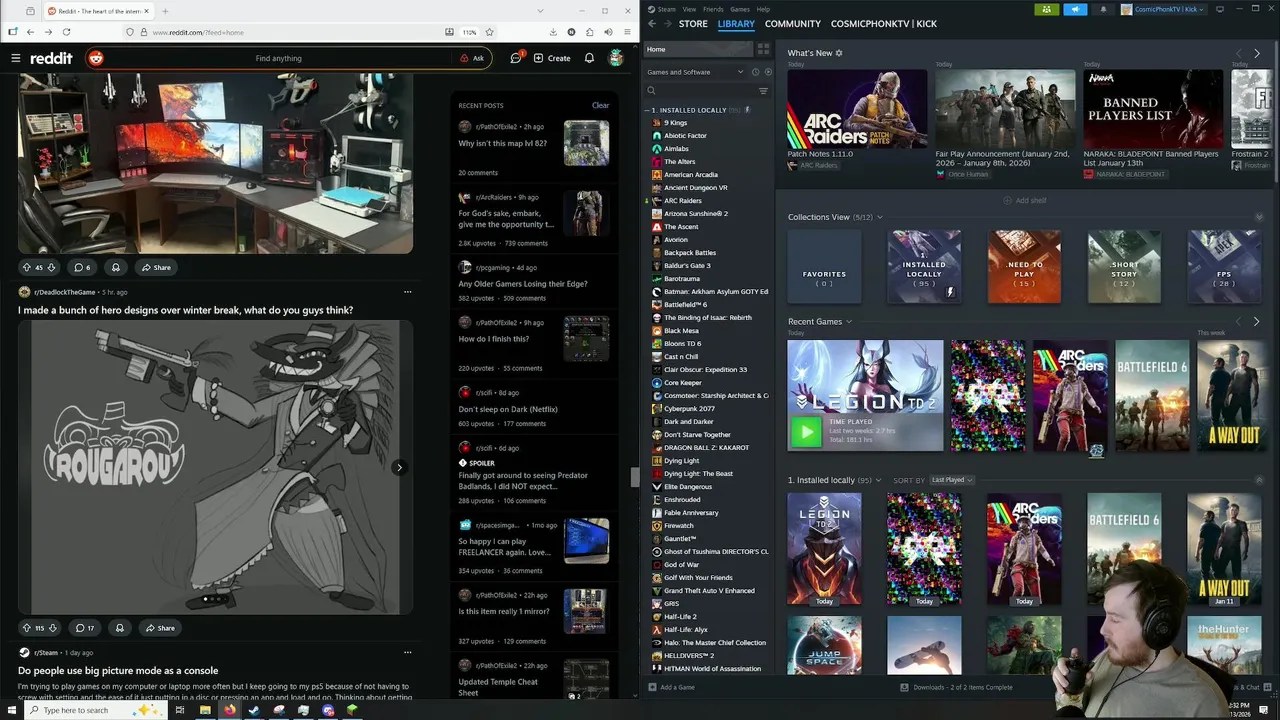
Task: Open Steam announcements megaphone button
Action: pos(1075,9)
